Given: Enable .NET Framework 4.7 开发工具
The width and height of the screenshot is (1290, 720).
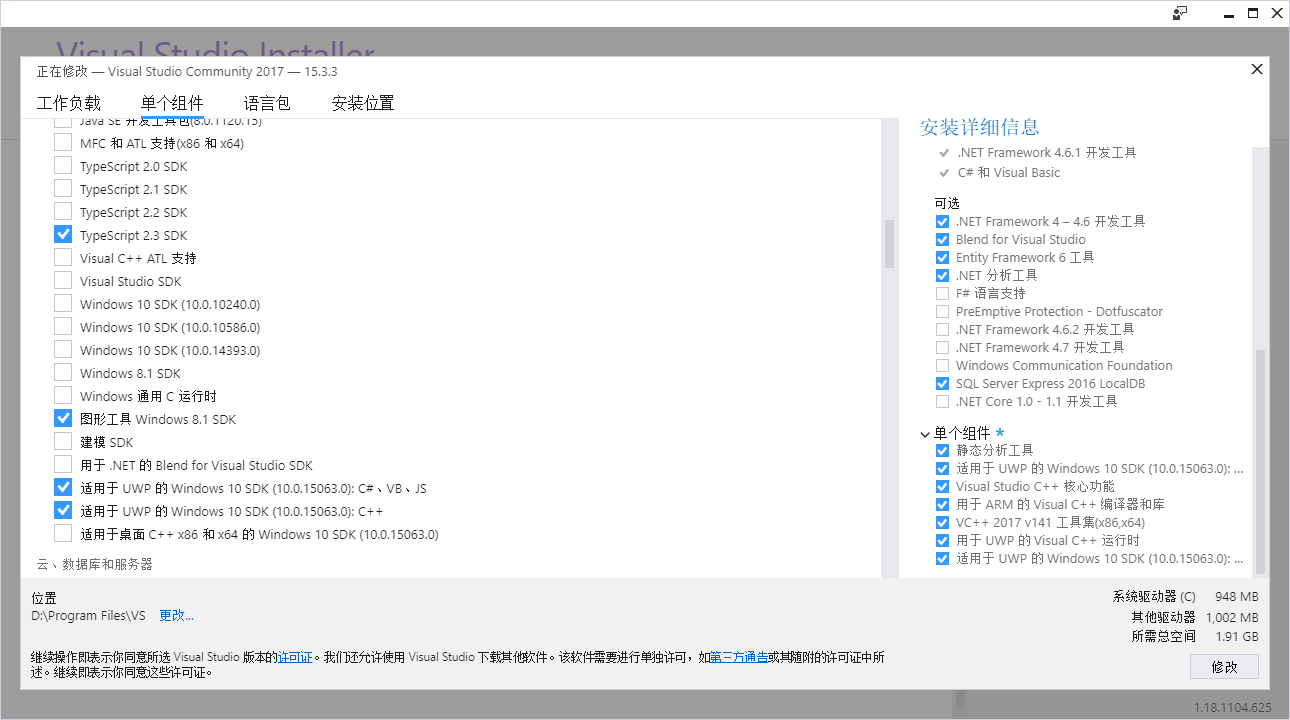Looking at the screenshot, I should pyautogui.click(x=941, y=347).
